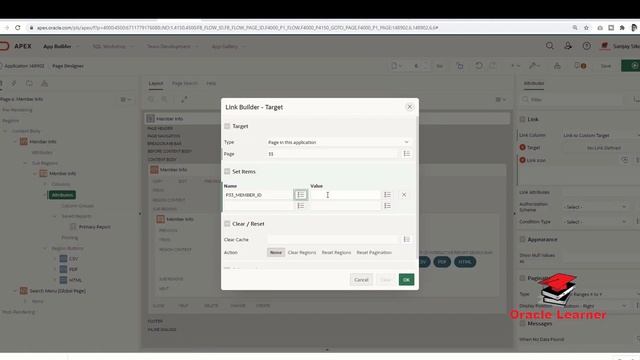Open administration user icon in header

pyautogui.click(x=568, y=46)
